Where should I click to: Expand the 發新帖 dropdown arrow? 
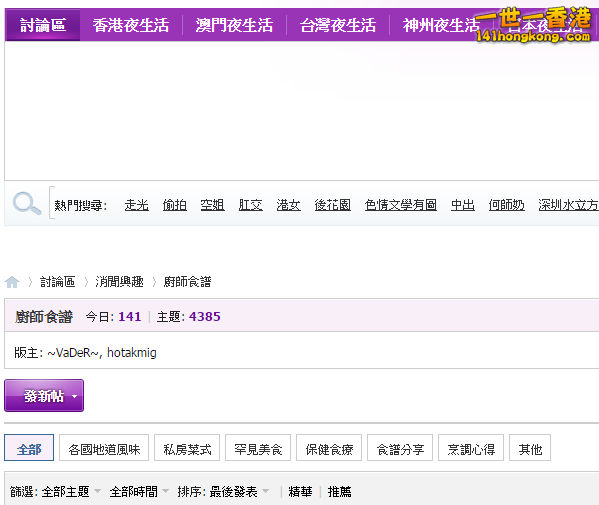point(74,397)
